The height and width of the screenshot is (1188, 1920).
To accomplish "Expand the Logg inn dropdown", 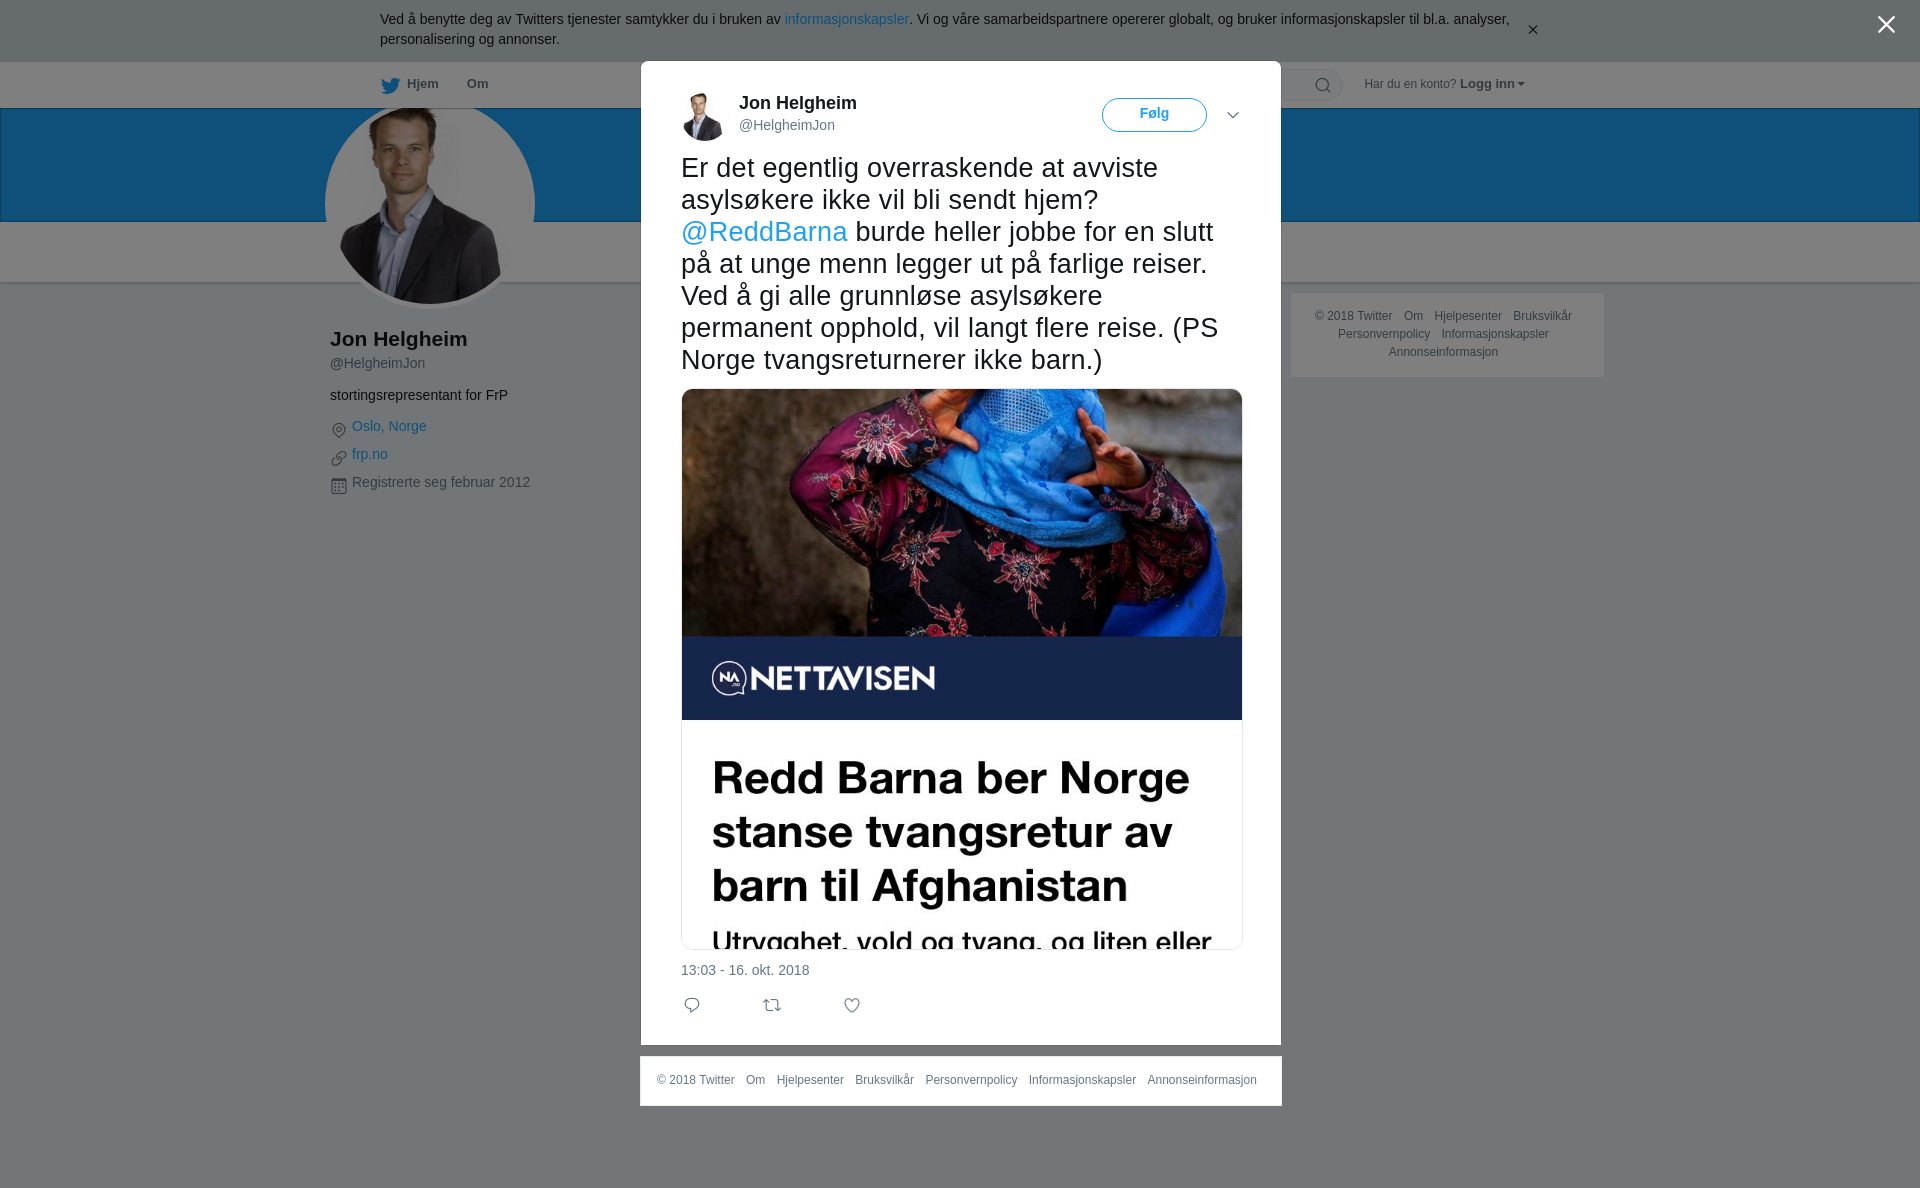I will pyautogui.click(x=1492, y=84).
